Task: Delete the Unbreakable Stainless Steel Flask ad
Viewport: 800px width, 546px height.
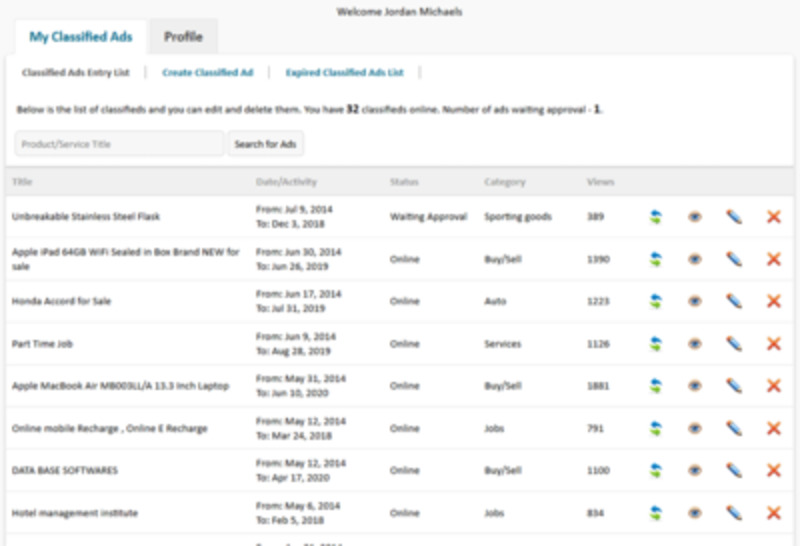Action: pos(774,217)
